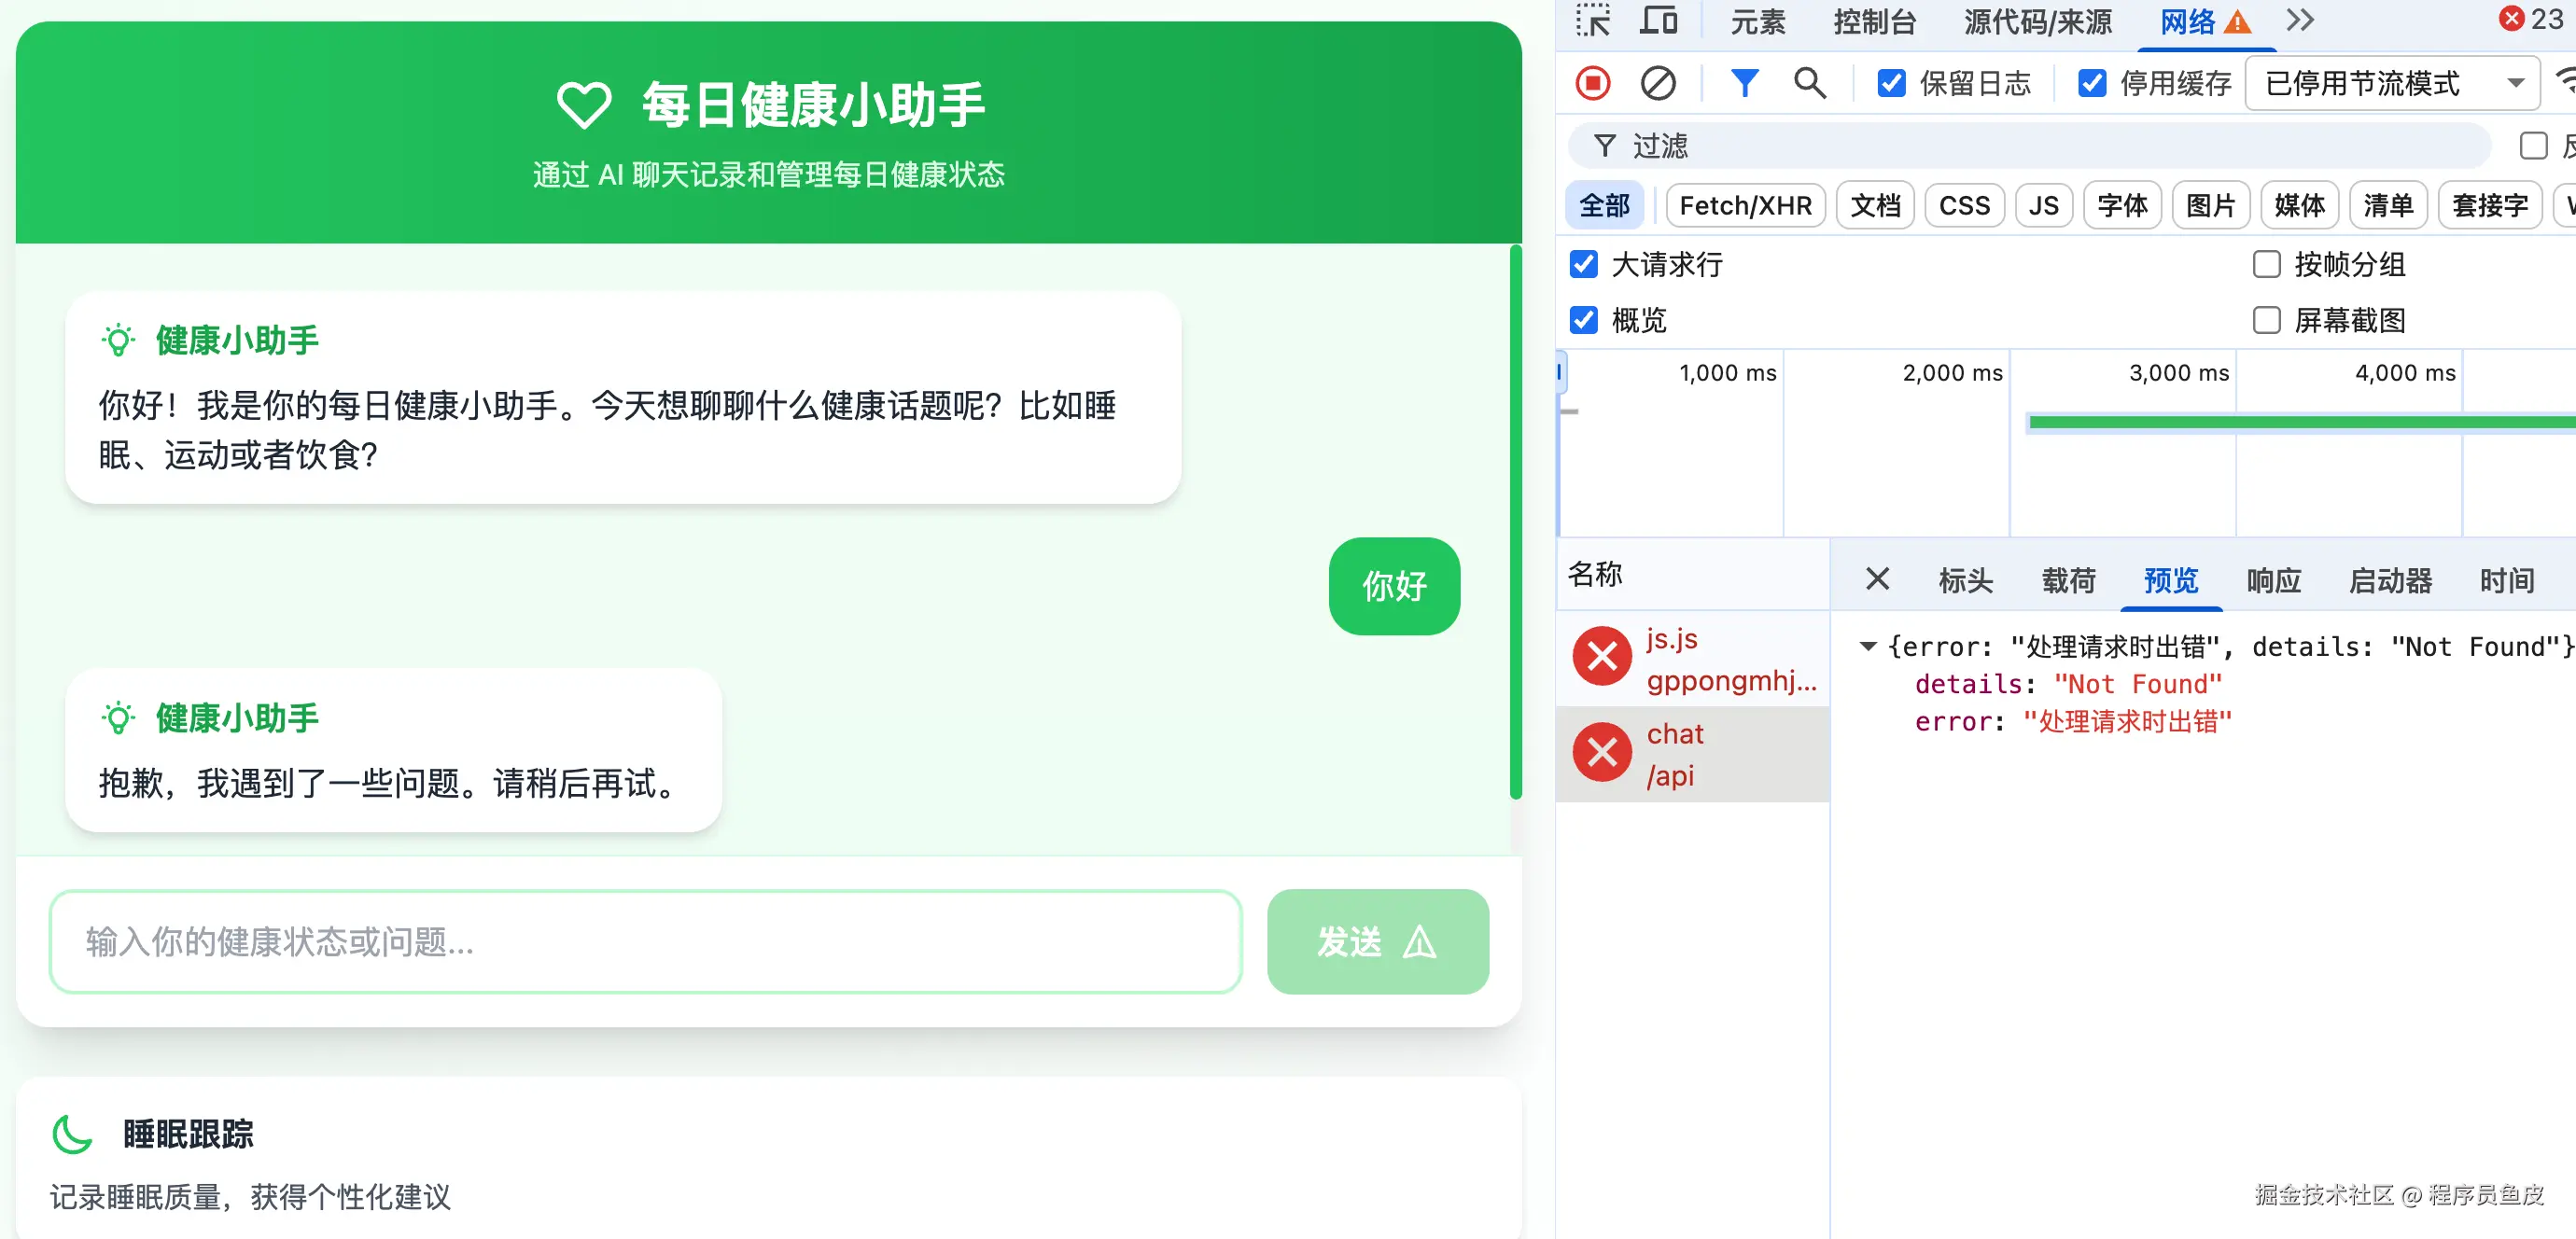The image size is (2576, 1239).
Task: Enable the 屏幕截图 checkbox
Action: 2266,320
